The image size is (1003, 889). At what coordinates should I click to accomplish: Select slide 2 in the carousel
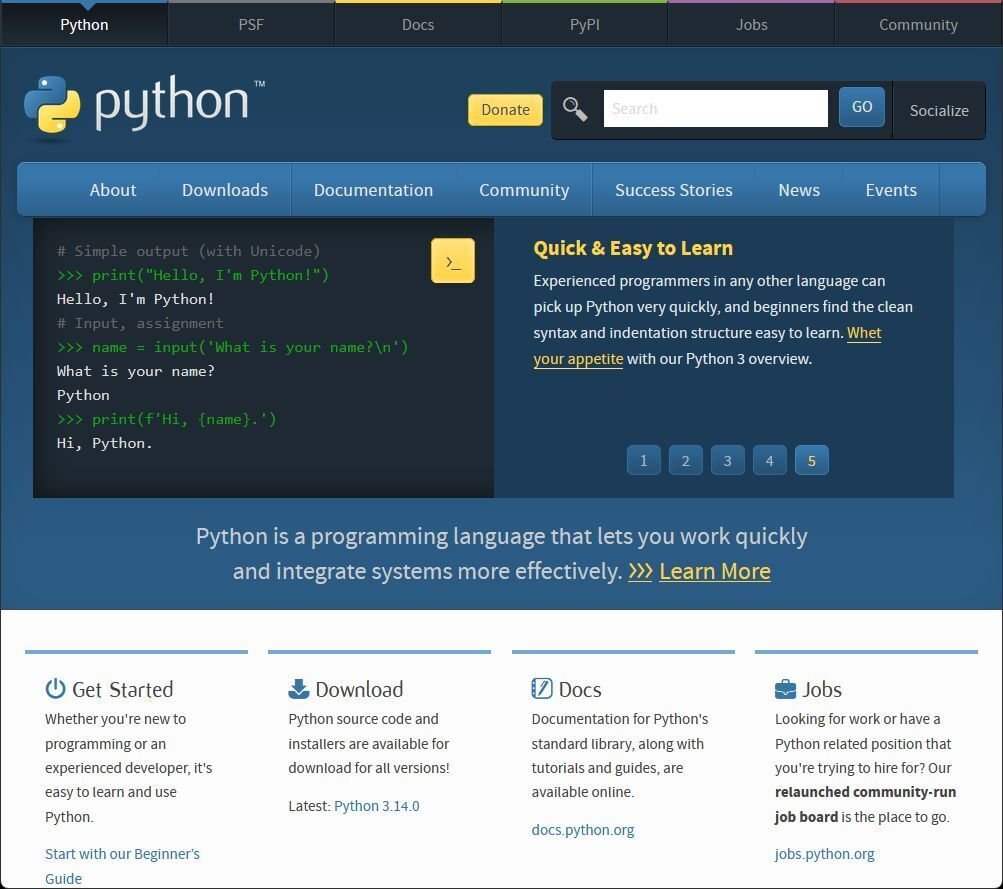(685, 460)
